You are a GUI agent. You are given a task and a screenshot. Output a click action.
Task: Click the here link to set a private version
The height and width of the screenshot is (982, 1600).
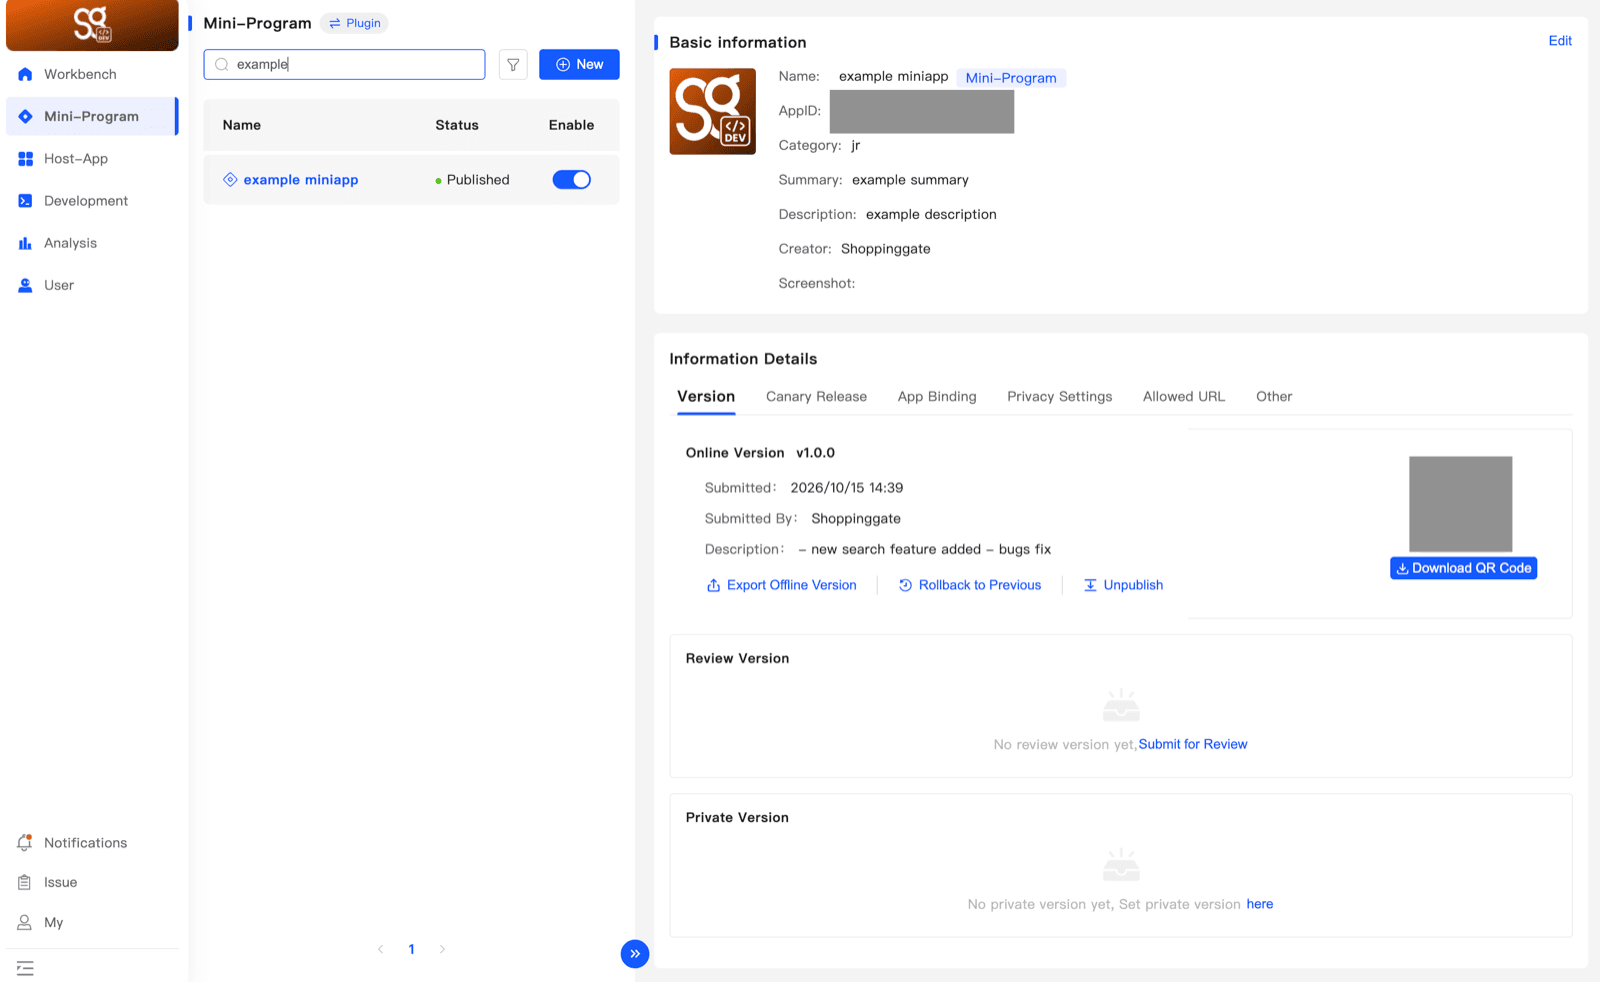[1260, 904]
